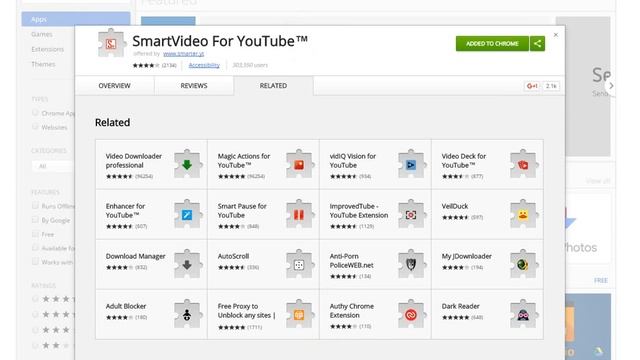Open Video Downloader professional title
This screenshot has width=640, height=360.
(x=133, y=161)
